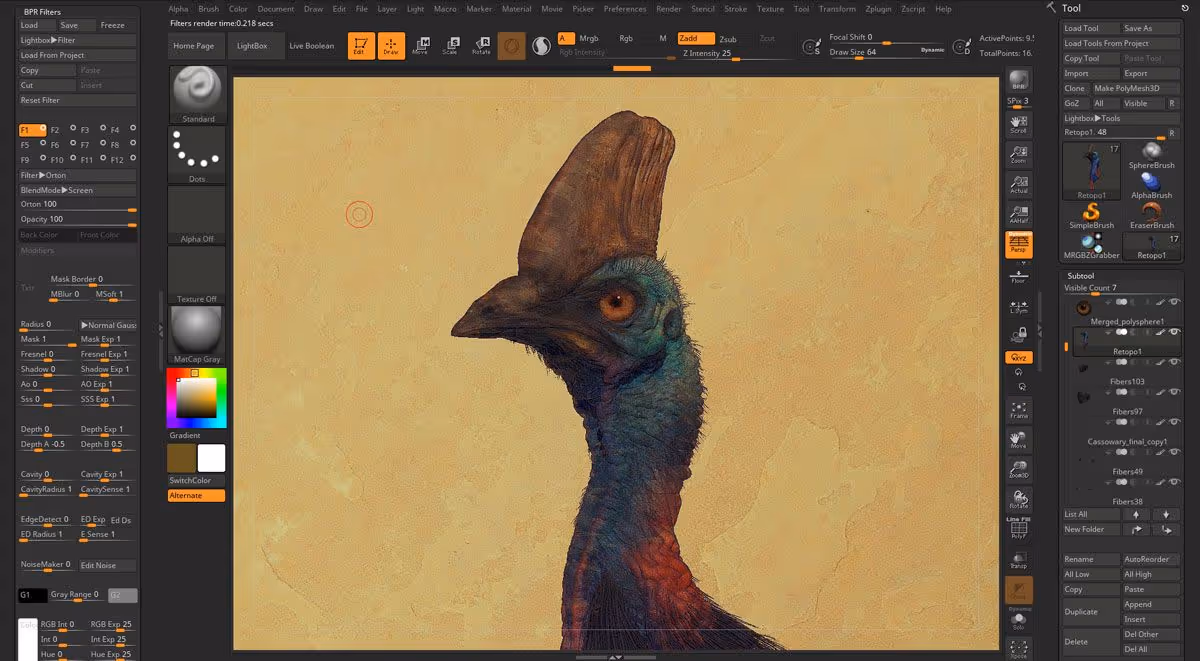The height and width of the screenshot is (661, 1200).
Task: Select the Rotate tool in top shelf
Action: tap(481, 46)
